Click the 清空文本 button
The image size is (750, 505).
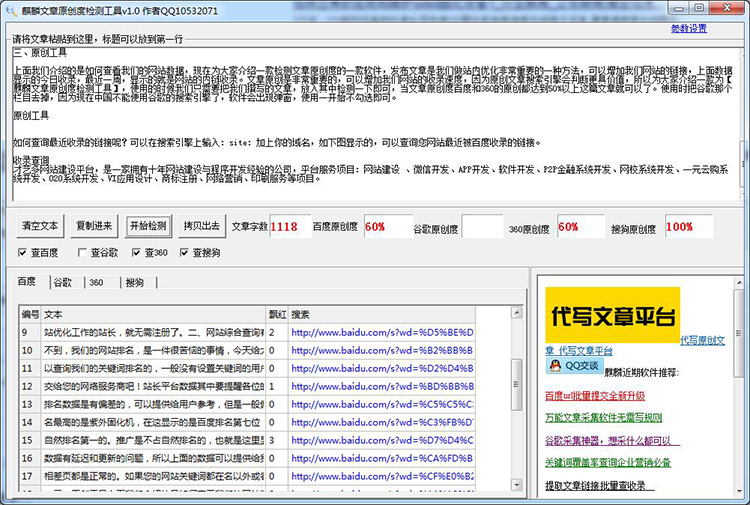pos(40,226)
